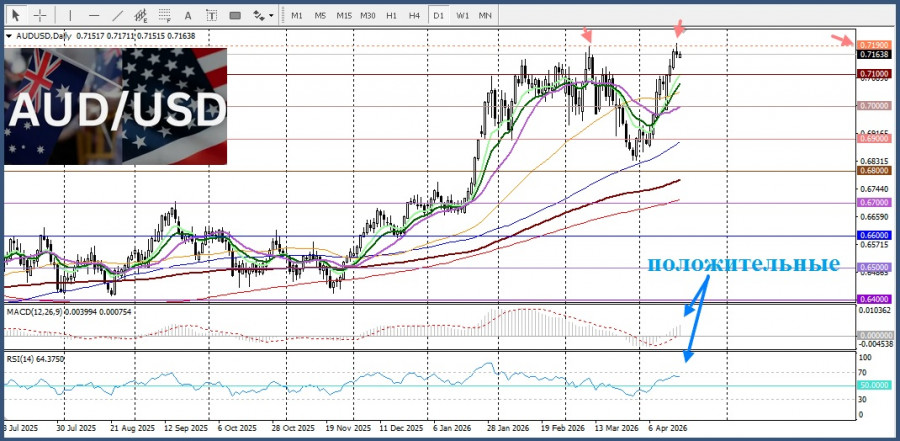The image size is (900, 441).
Task: Click the MN monthly timeframe button
Action: [485, 15]
